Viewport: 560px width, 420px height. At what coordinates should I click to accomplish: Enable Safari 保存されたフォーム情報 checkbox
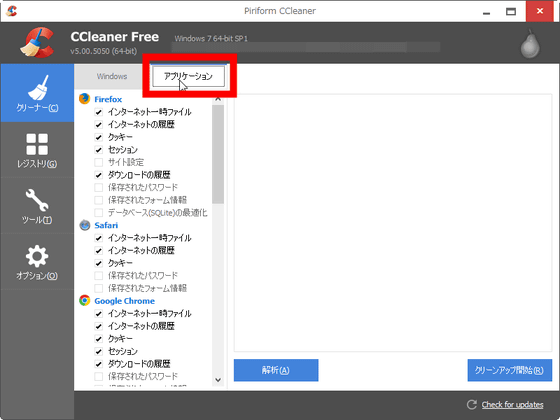pyautogui.click(x=99, y=288)
